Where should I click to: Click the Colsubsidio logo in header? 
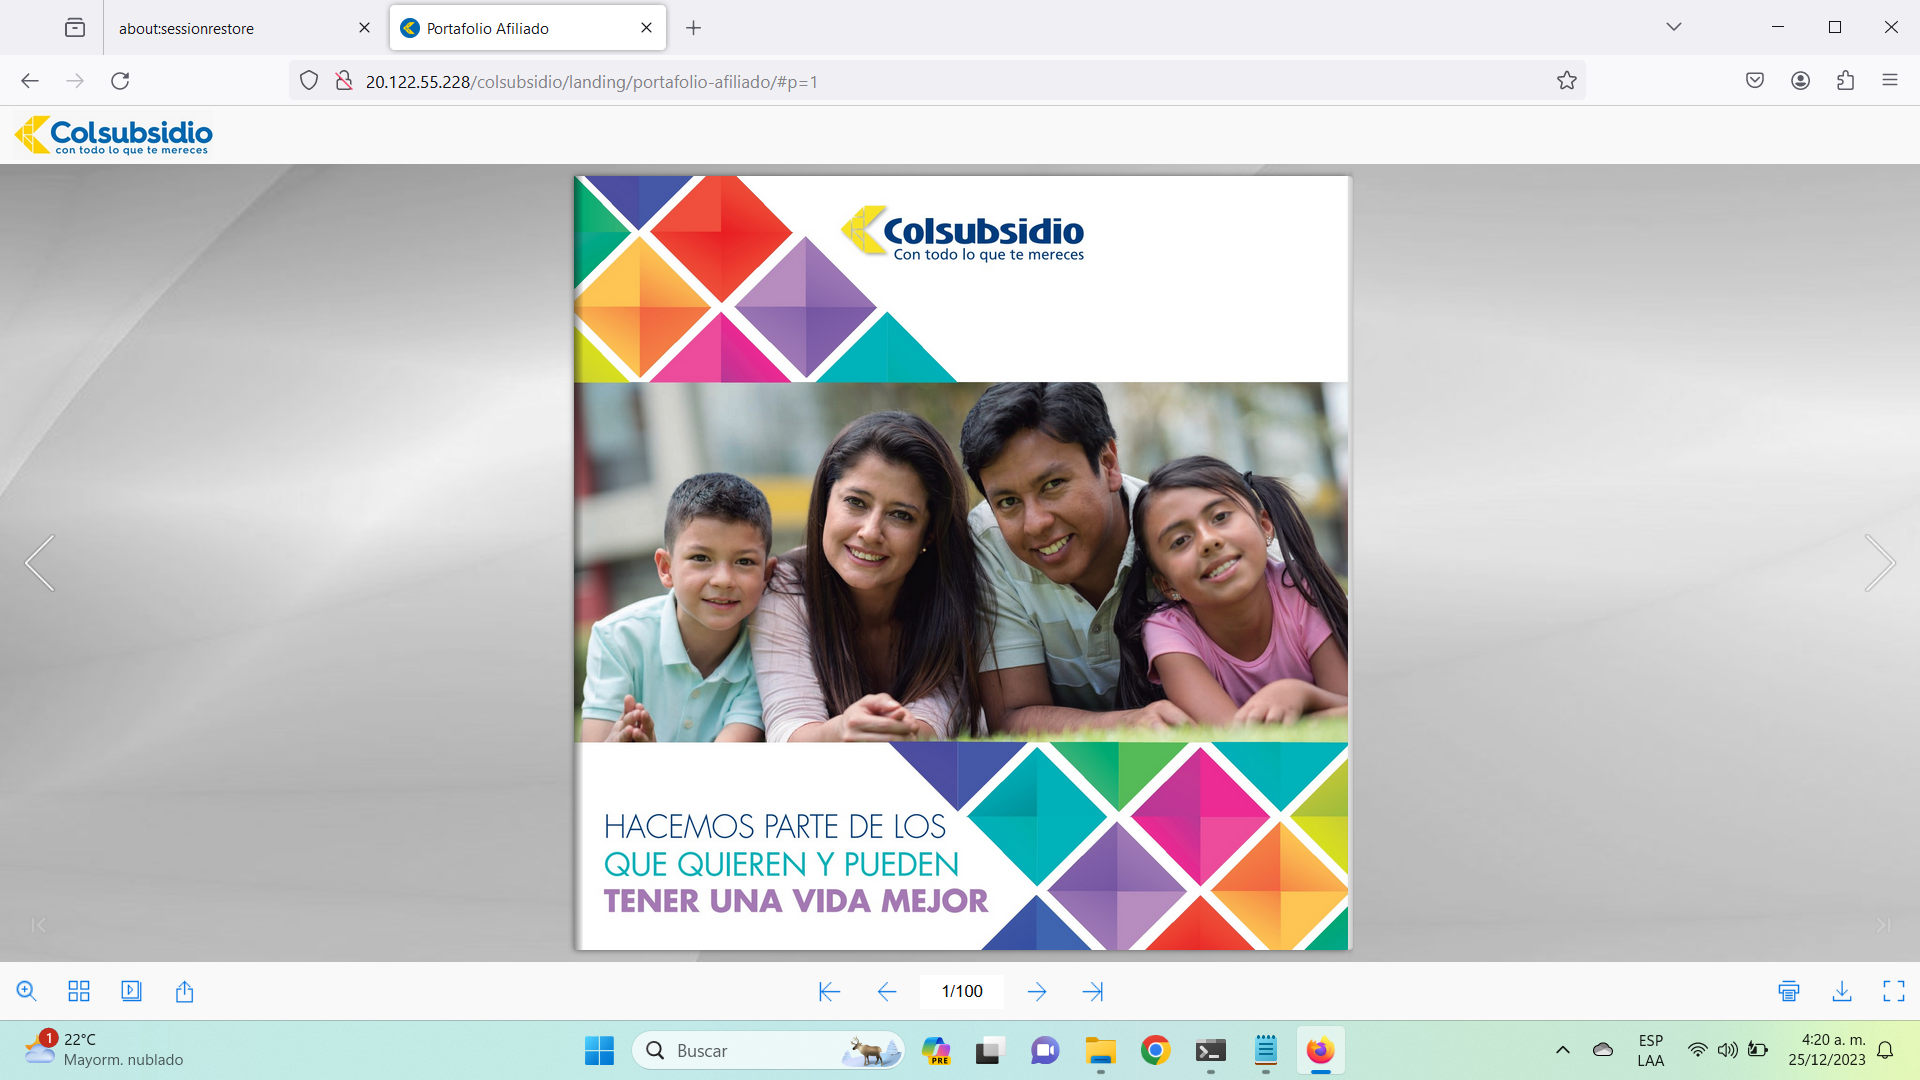point(113,135)
